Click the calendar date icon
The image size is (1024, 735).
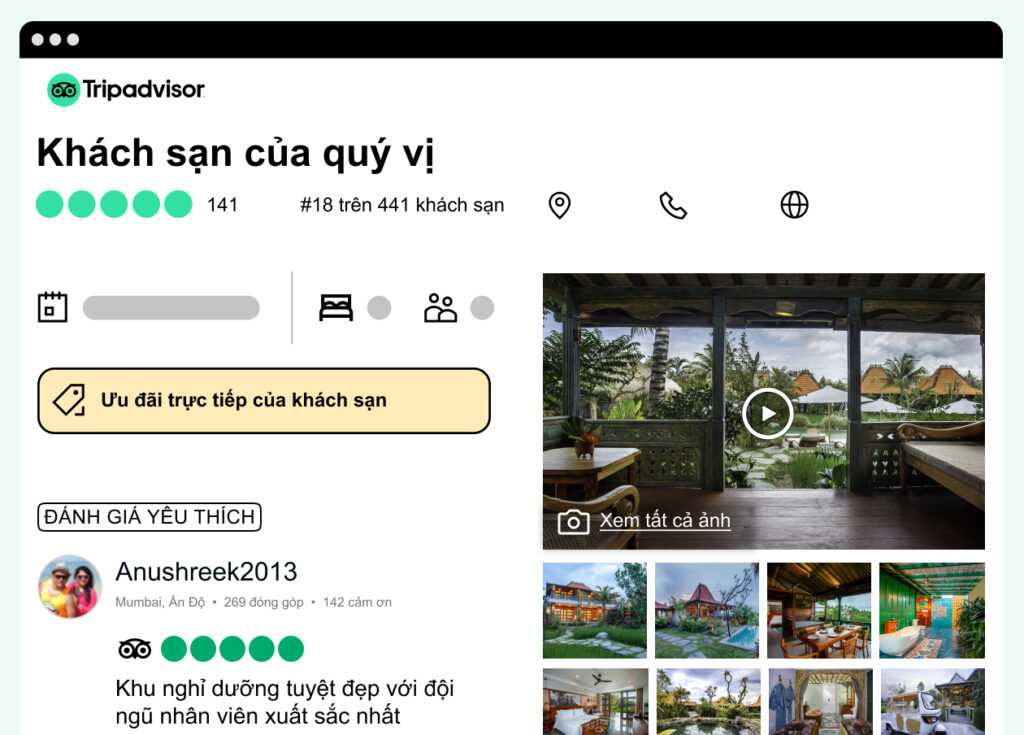(x=52, y=307)
